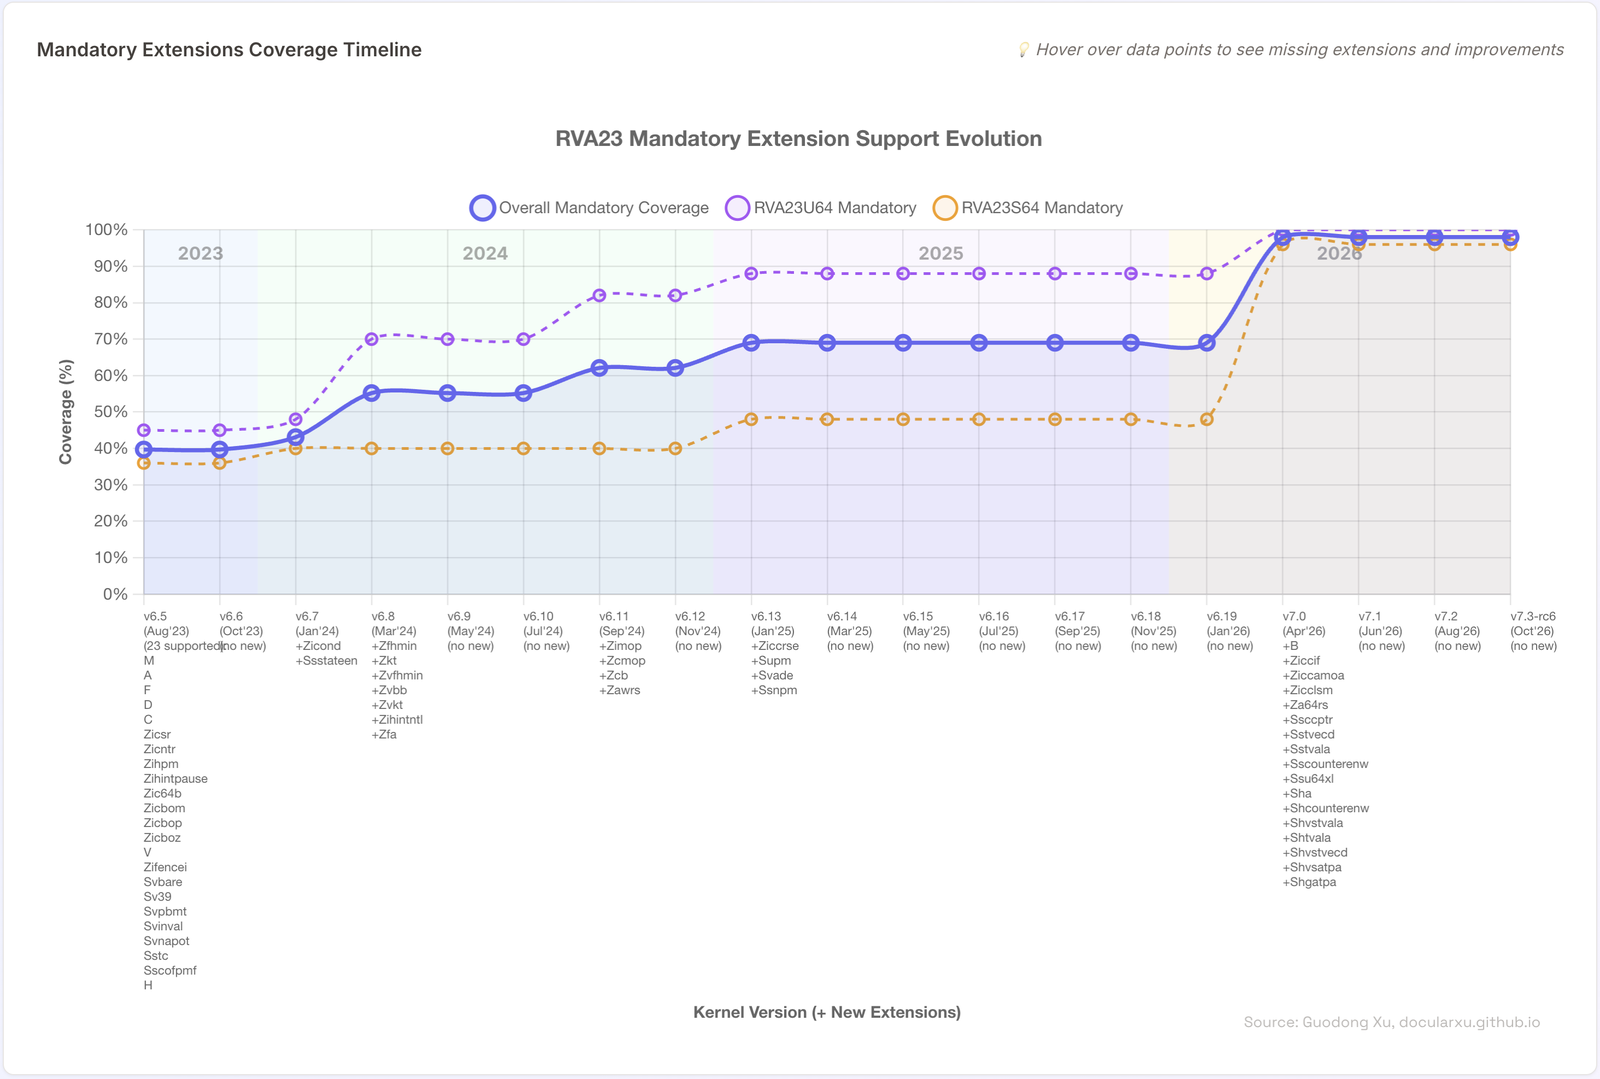
Task: Click the Zihintpause label under v6.5
Action: click(x=176, y=779)
